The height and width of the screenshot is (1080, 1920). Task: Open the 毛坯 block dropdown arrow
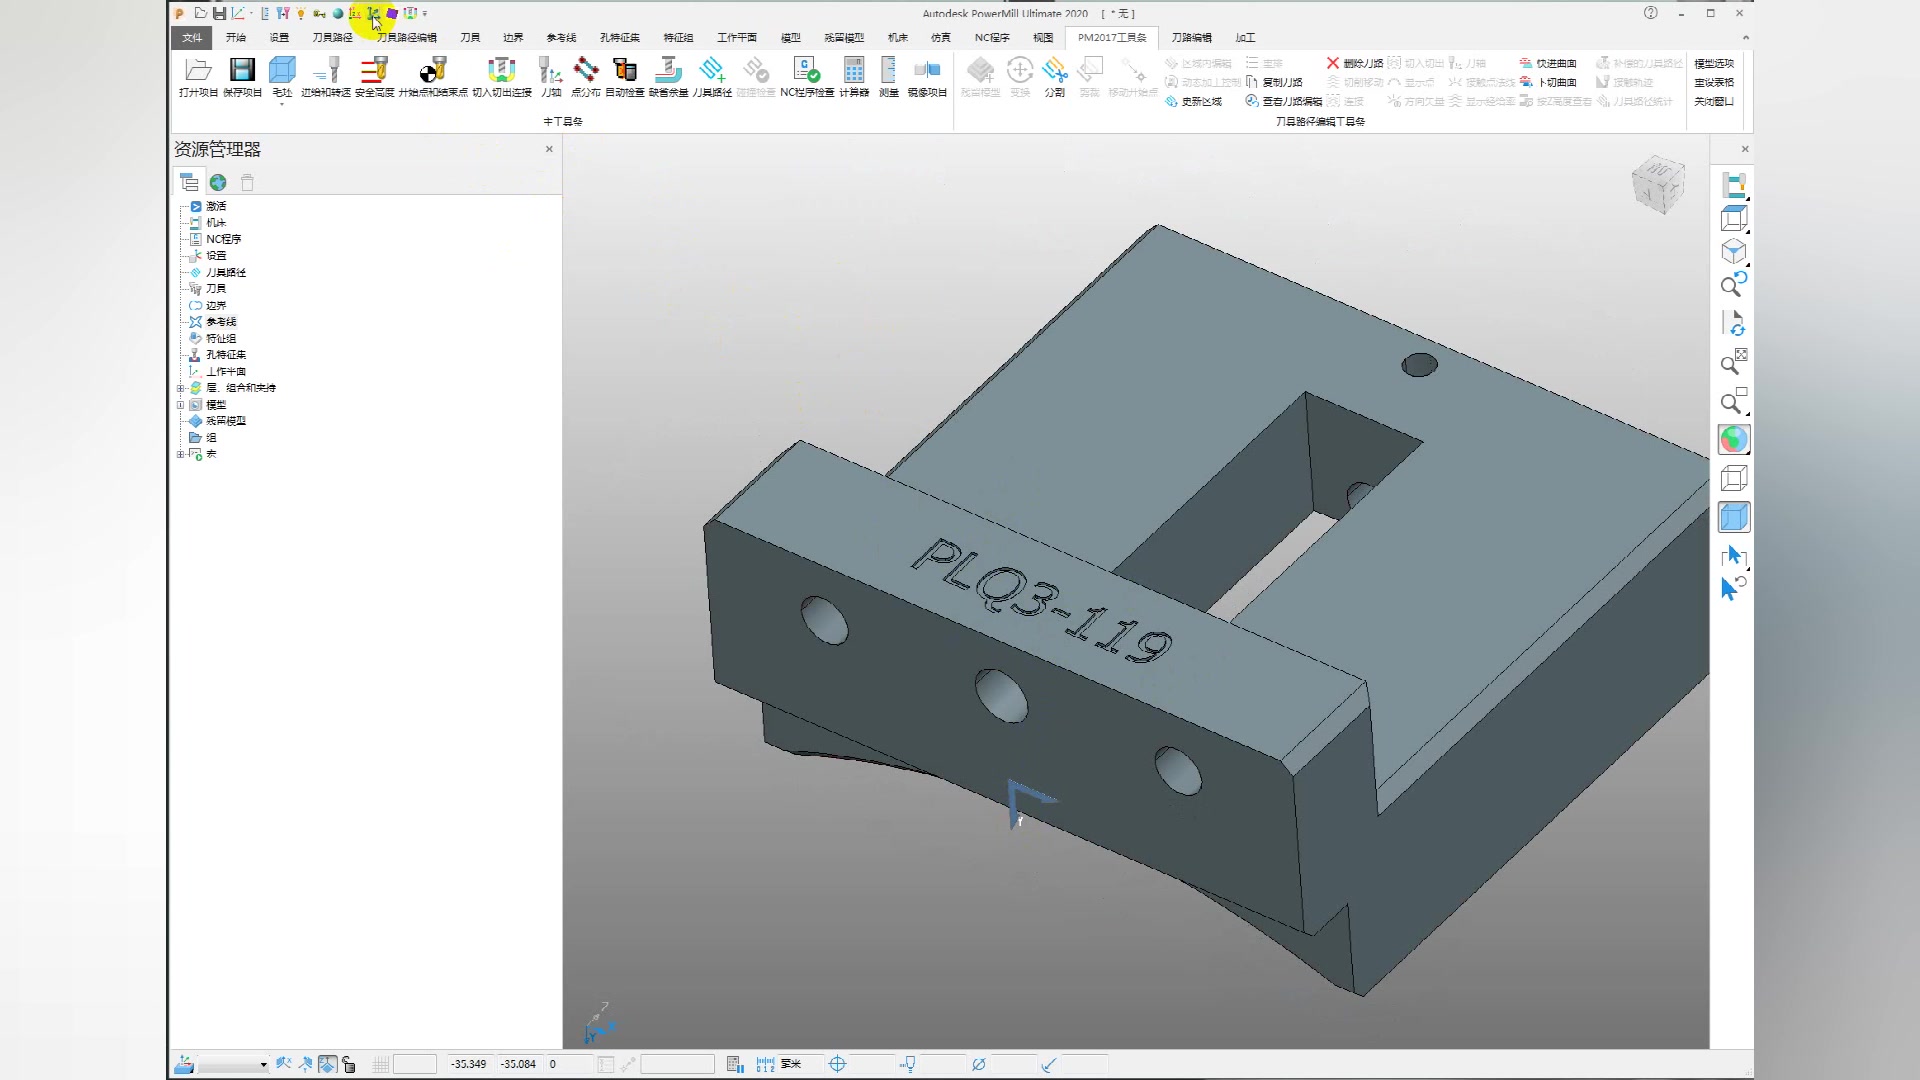(282, 104)
